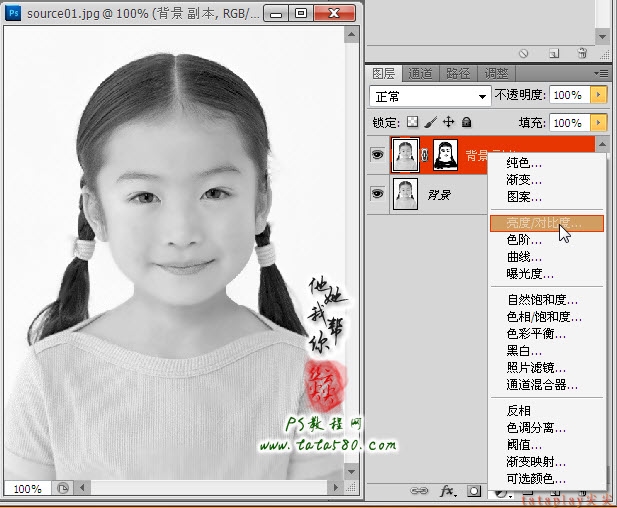Click the link layers icon at panel bottom
This screenshot has height=508, width=617.
point(419,491)
